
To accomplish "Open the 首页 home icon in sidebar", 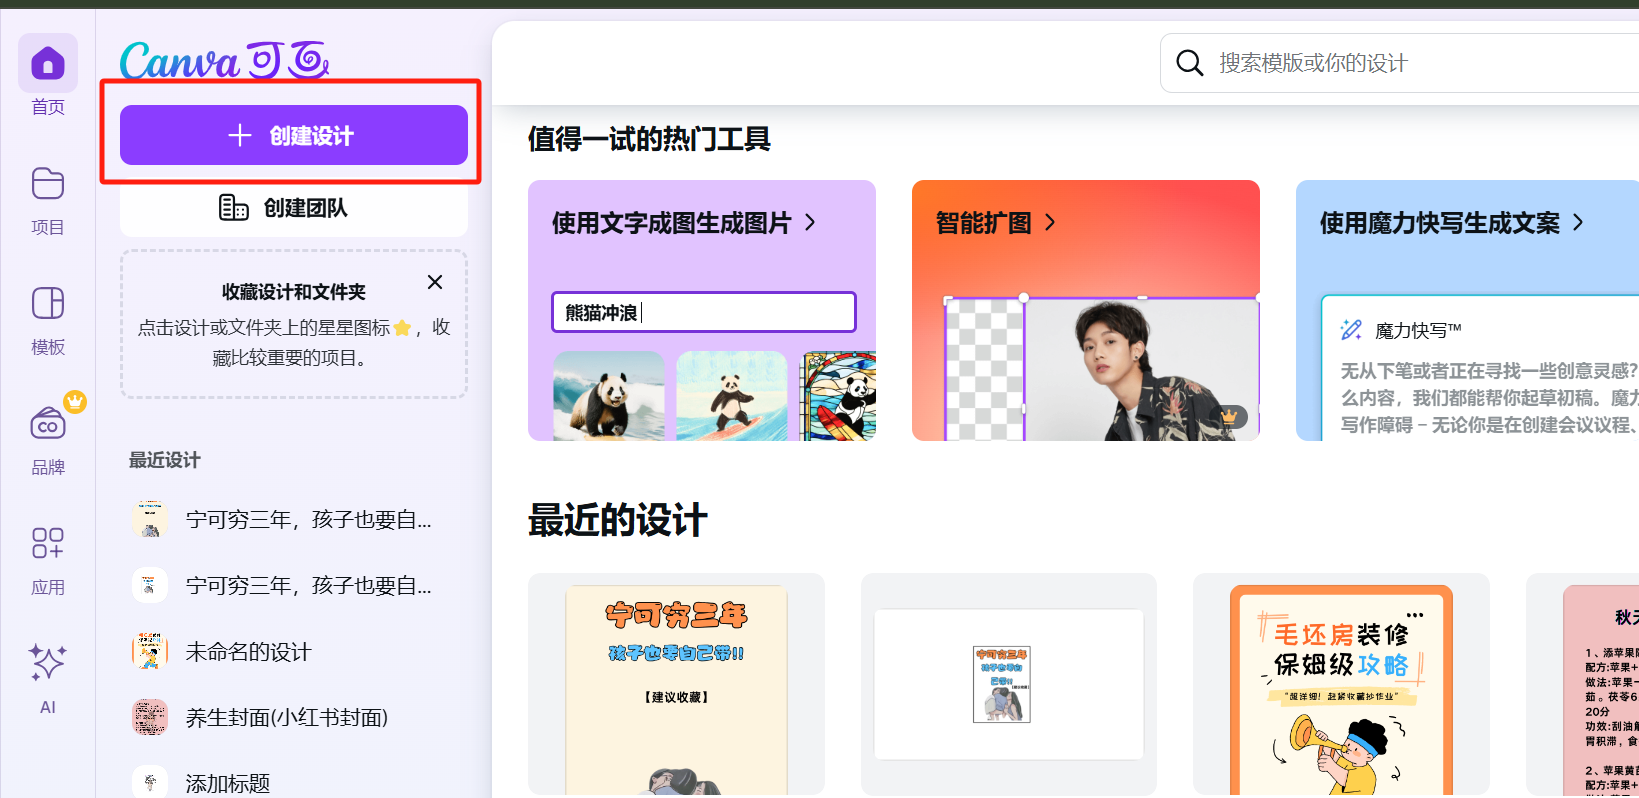I will (48, 63).
